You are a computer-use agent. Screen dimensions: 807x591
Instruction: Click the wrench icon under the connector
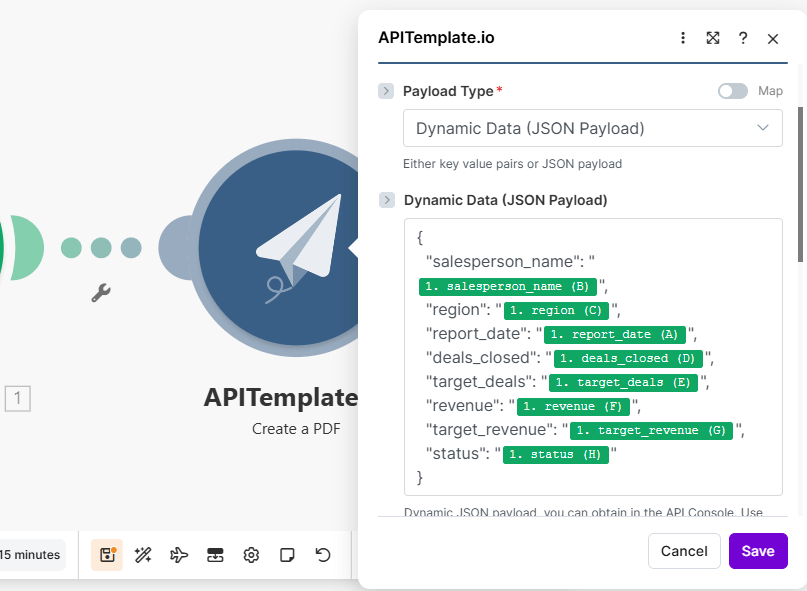(x=101, y=293)
